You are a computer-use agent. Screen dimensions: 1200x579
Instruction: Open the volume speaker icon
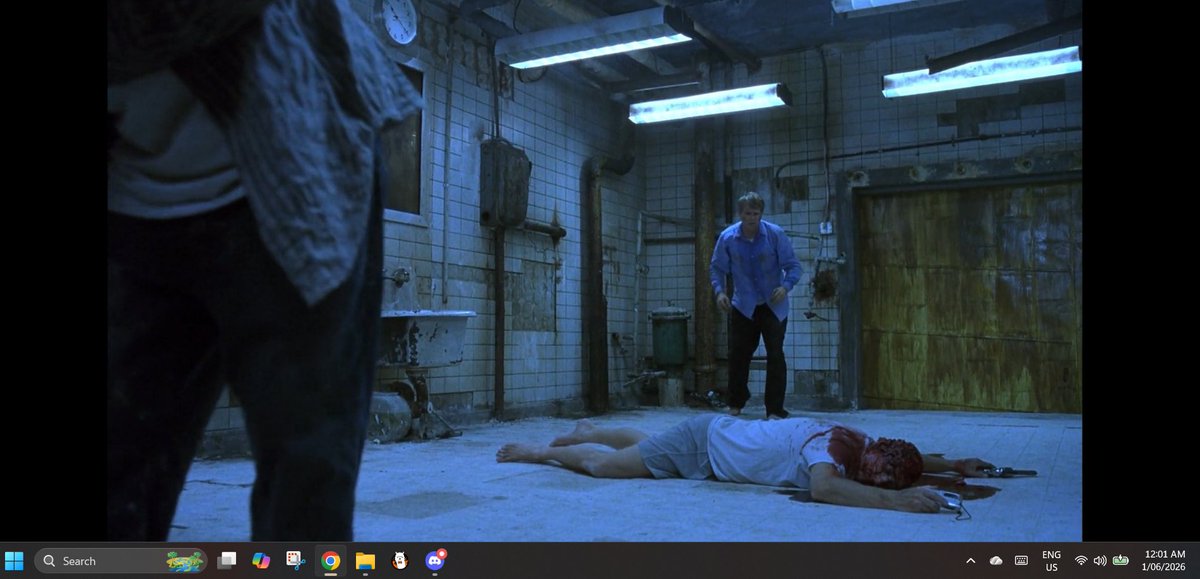coord(1100,561)
